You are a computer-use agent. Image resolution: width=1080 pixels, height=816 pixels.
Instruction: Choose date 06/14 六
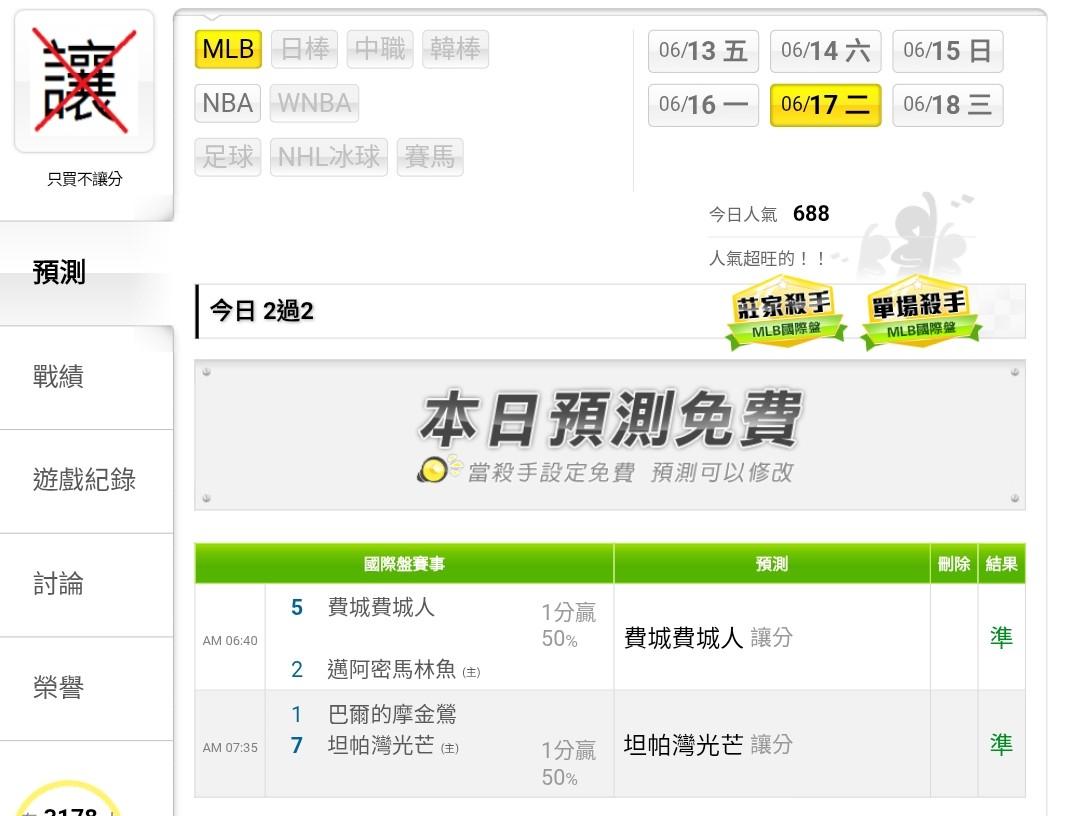click(825, 51)
